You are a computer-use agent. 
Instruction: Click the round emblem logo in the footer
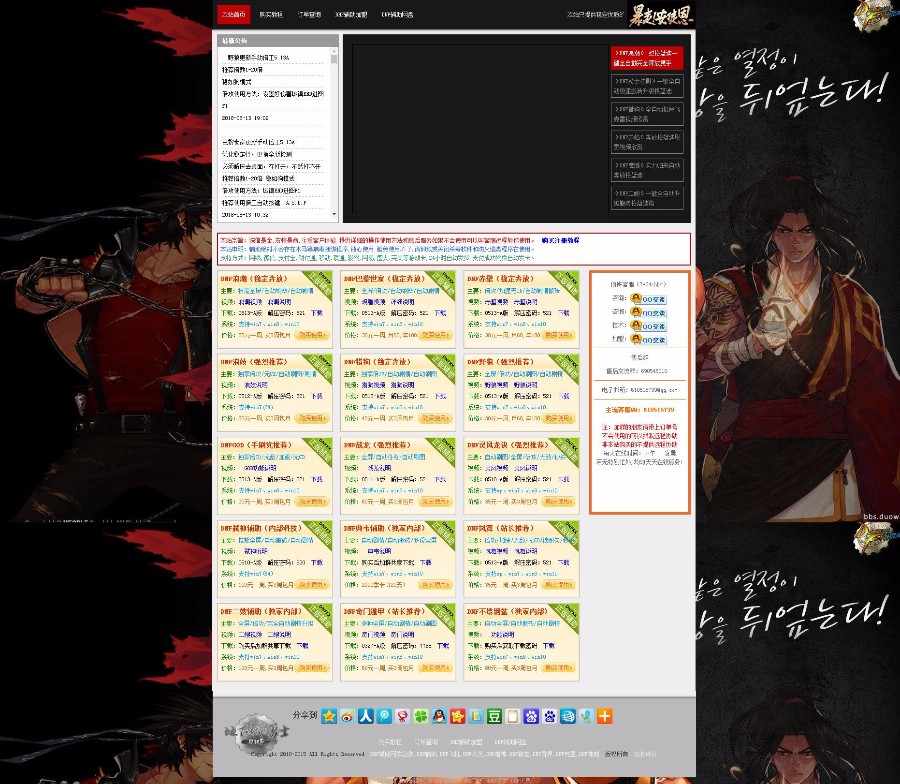(x=256, y=733)
